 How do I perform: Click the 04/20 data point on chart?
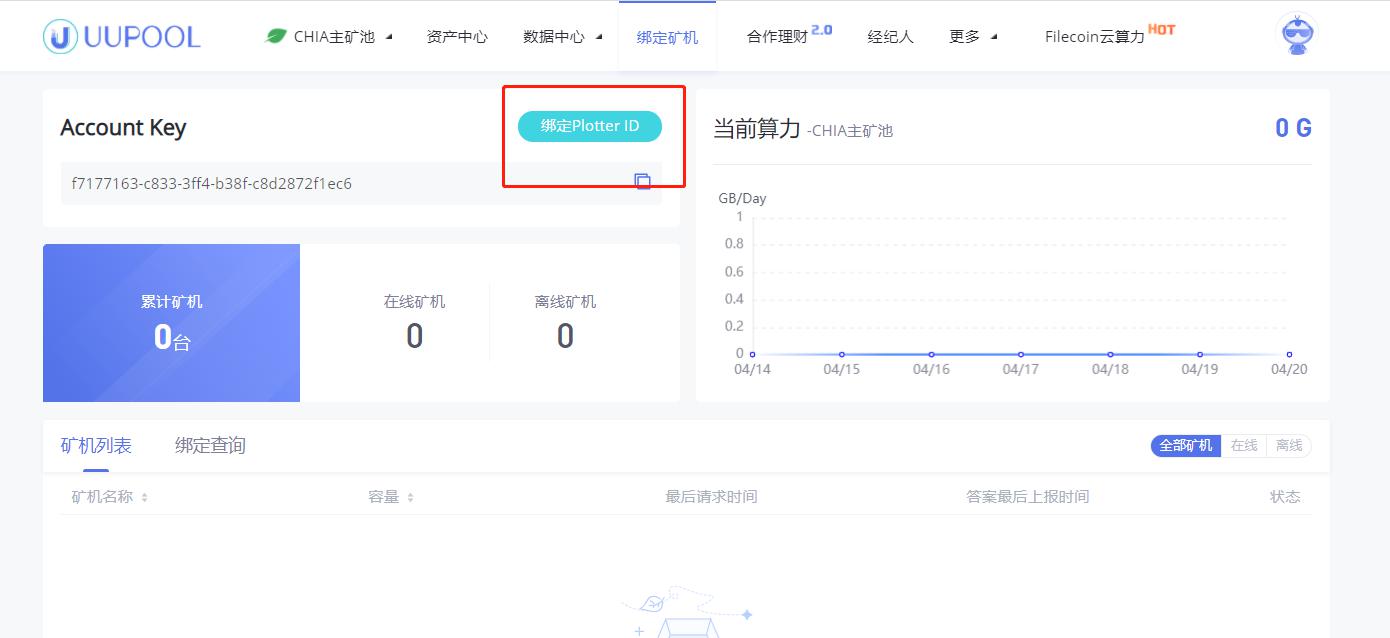(x=1289, y=354)
